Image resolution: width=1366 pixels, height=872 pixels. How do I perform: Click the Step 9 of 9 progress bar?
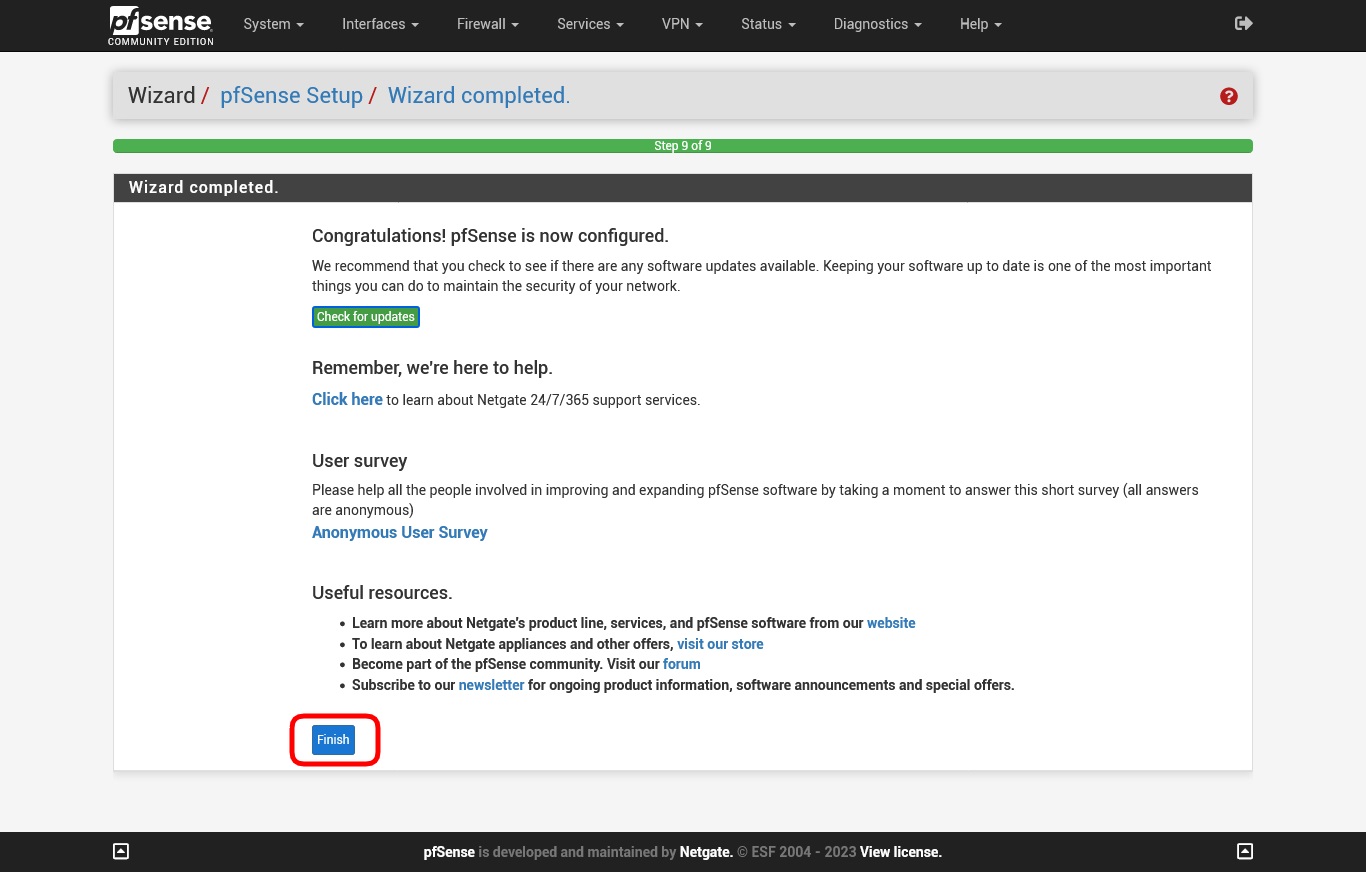pos(683,146)
